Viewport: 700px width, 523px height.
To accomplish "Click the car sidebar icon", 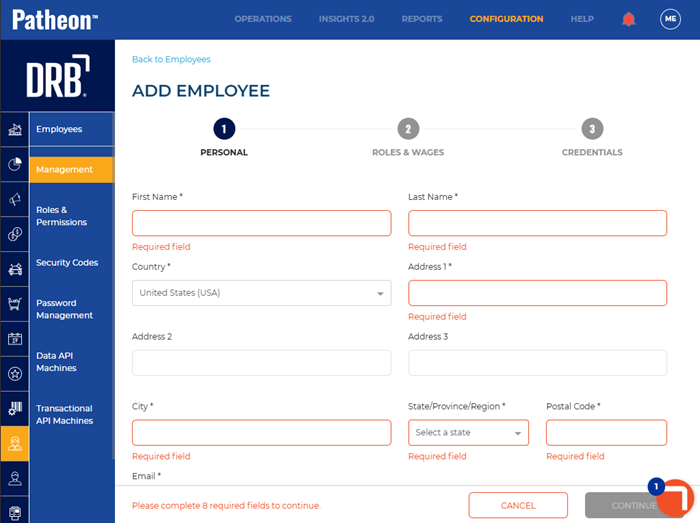I will pyautogui.click(x=15, y=269).
